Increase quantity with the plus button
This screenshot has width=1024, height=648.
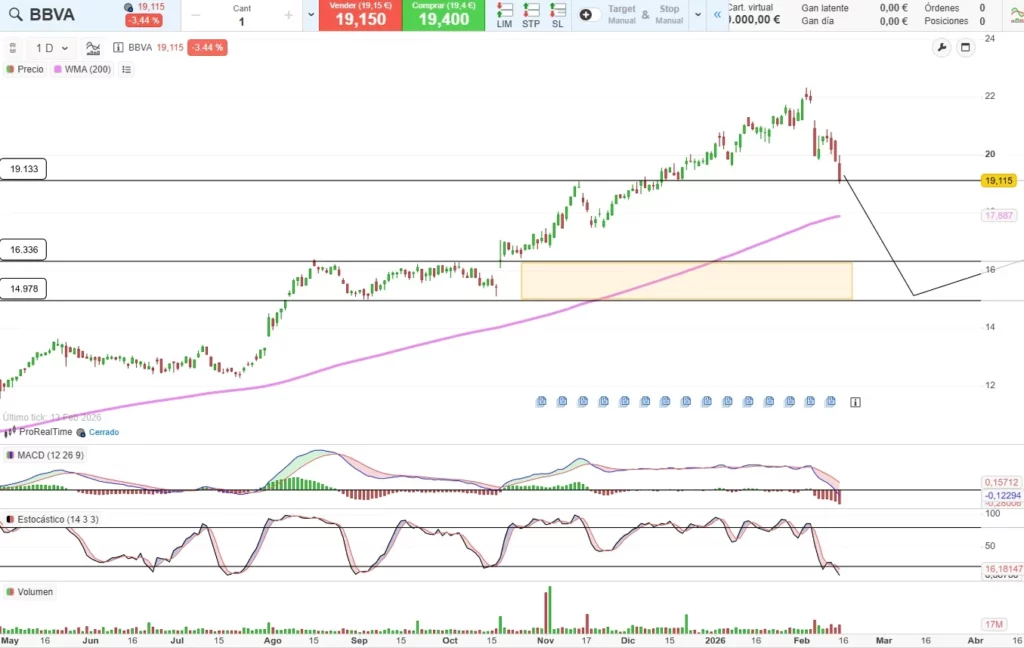point(289,15)
